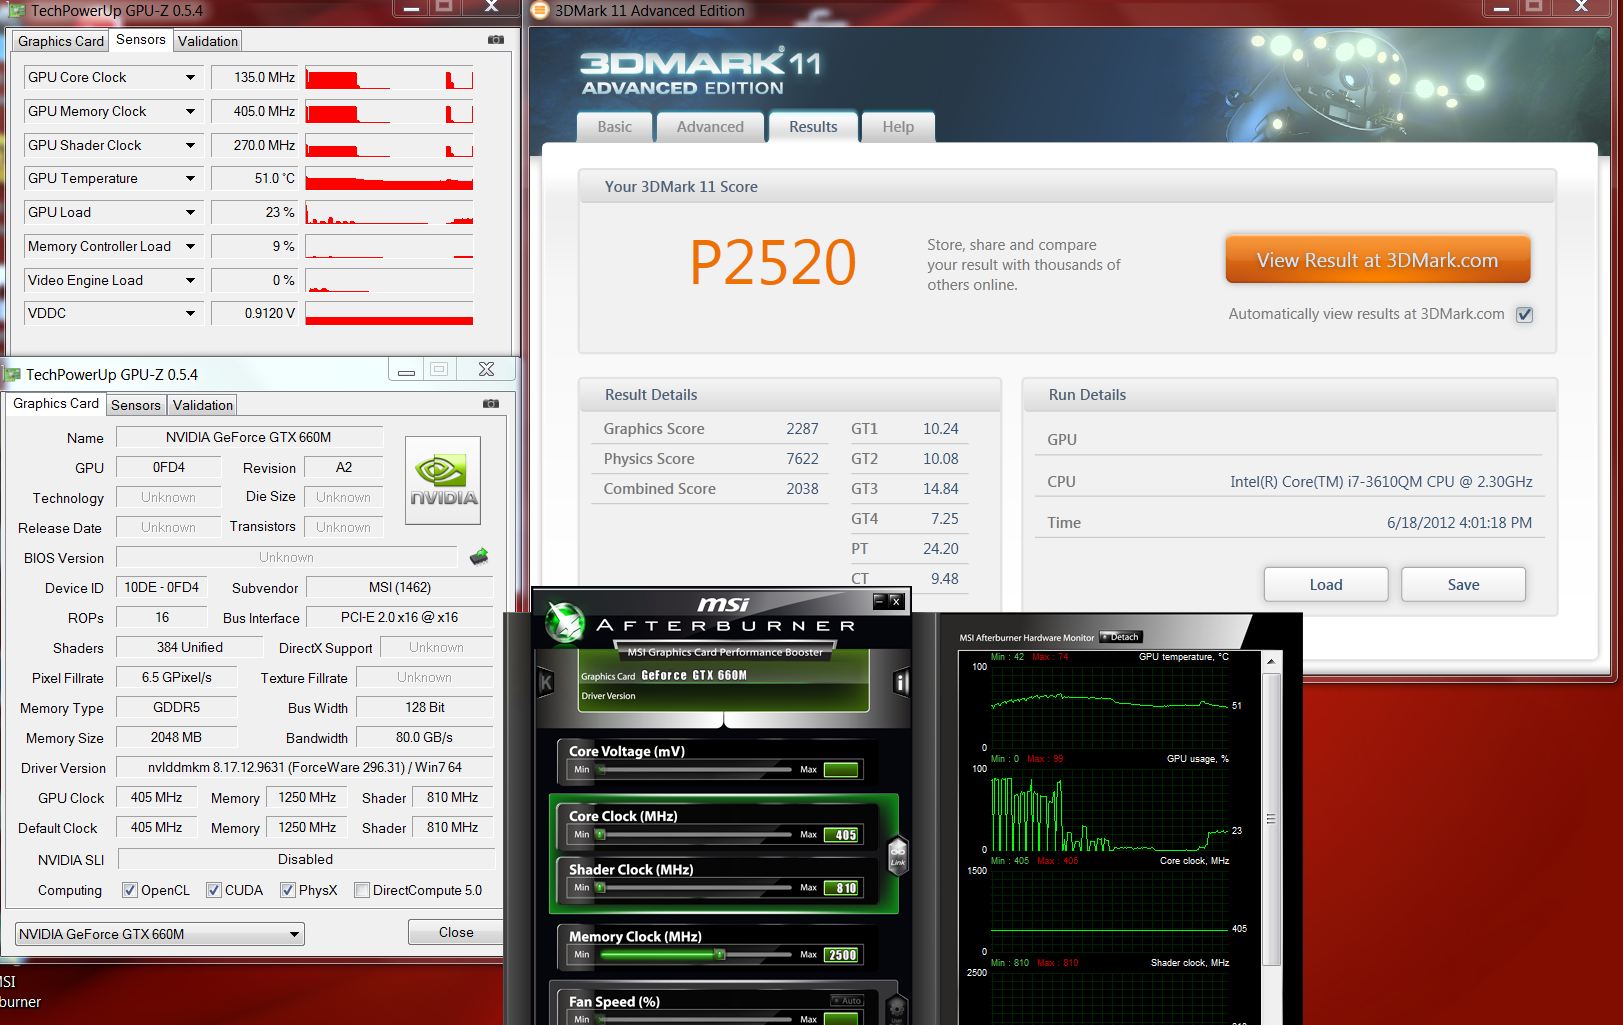The width and height of the screenshot is (1623, 1025).
Task: Click the P2520 score text
Action: point(772,263)
